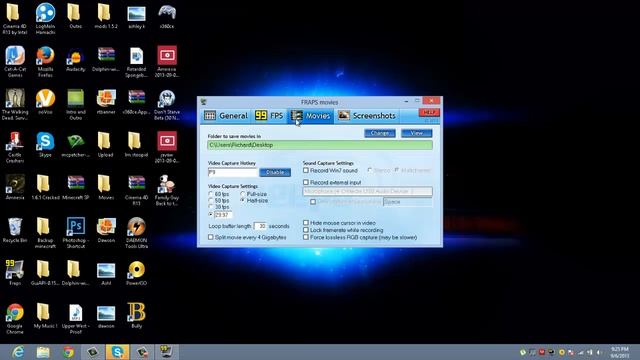The height and width of the screenshot is (360, 640).
Task: Choose the Half-size capture option
Action: [x=243, y=201]
